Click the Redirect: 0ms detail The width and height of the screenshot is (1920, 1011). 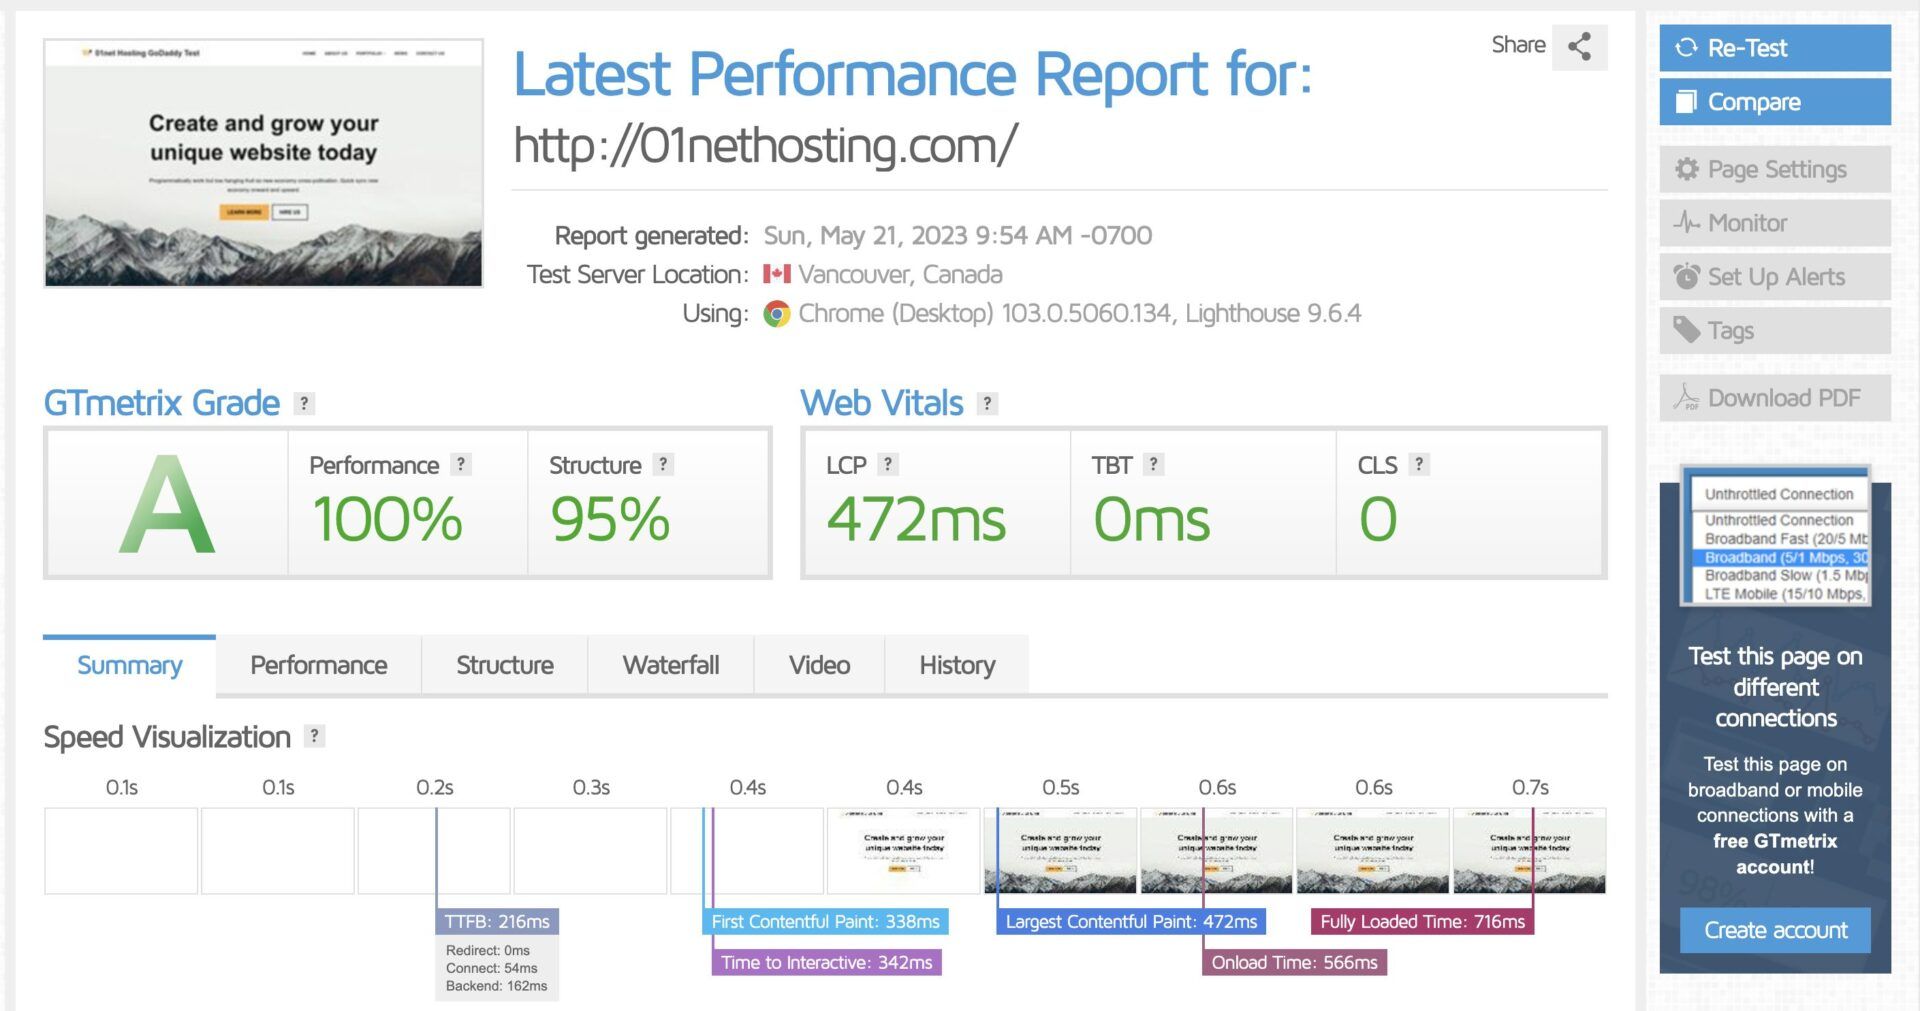click(x=487, y=950)
